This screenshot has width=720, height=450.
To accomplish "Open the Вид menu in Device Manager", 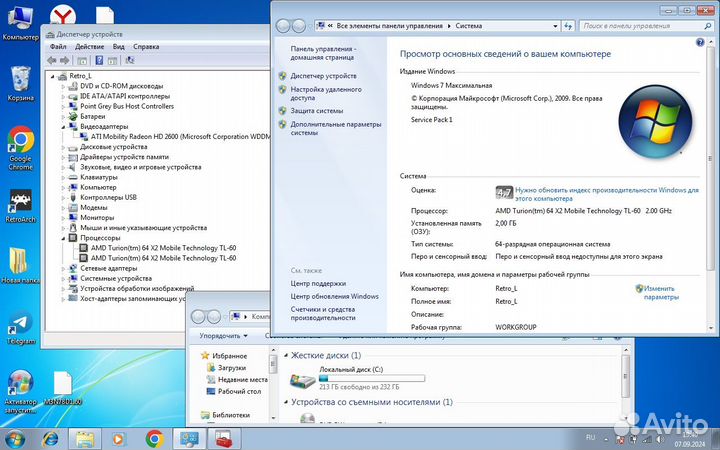I will (118, 46).
